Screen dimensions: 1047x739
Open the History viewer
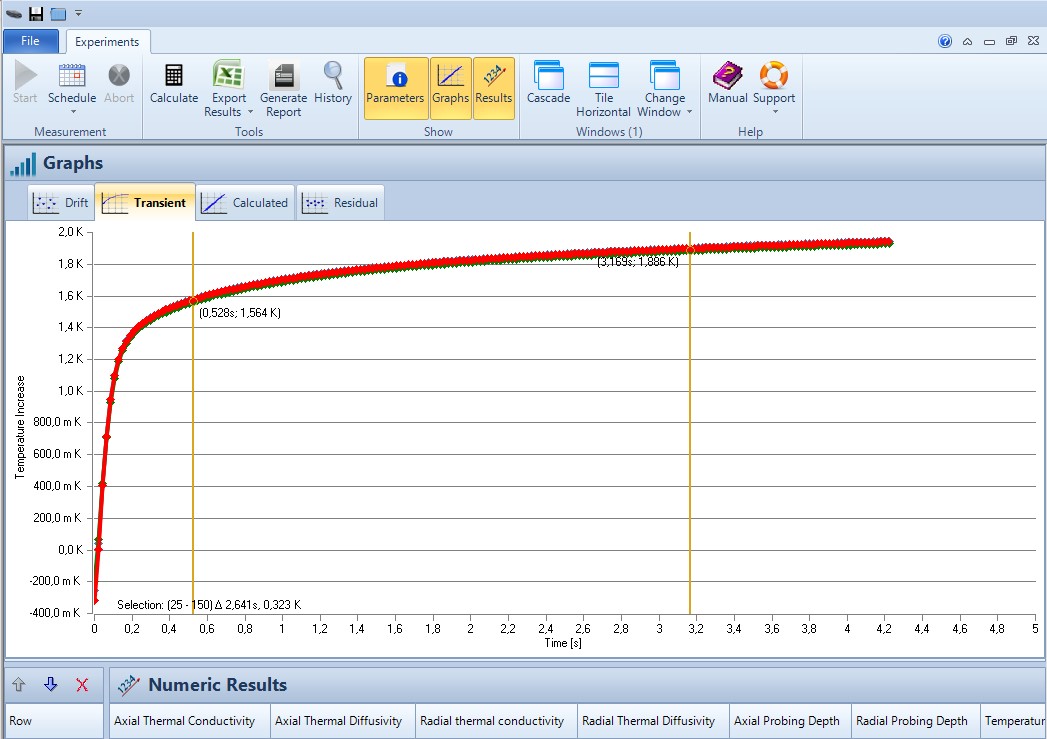(332, 84)
